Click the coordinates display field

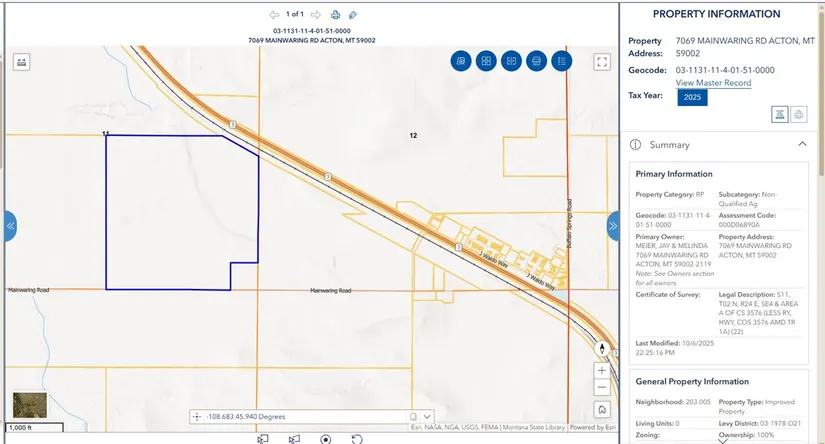300,416
